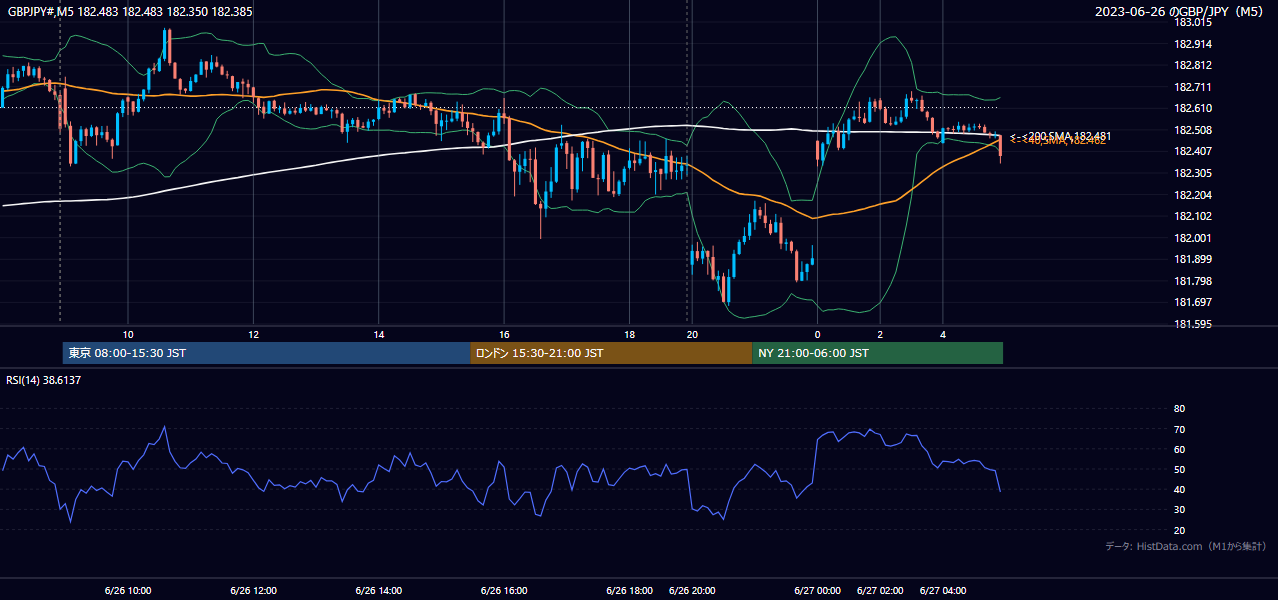The width and height of the screenshot is (1278, 600).
Task: Click price axis value 181.798
Action: point(1193,281)
